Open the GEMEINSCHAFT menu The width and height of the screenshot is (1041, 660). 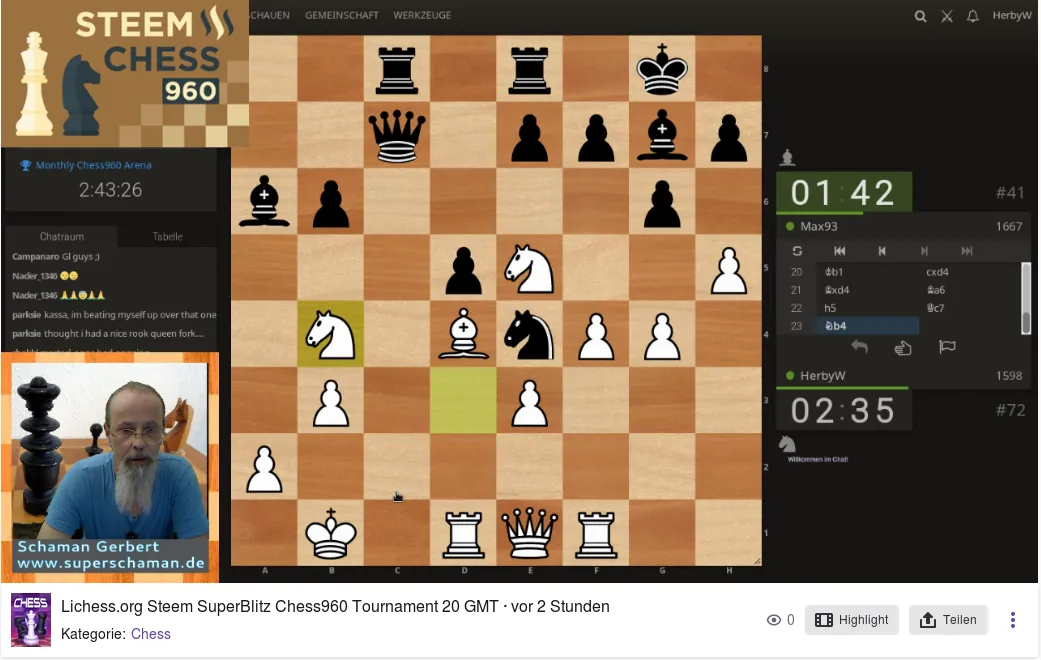point(342,15)
